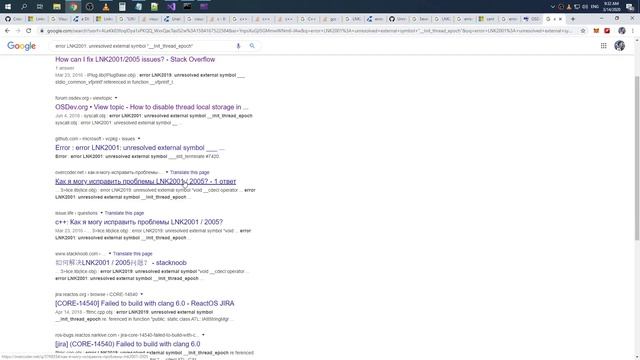Open the taskbar clock and date
Viewport: 640px width, 360px height.
tap(611, 7)
